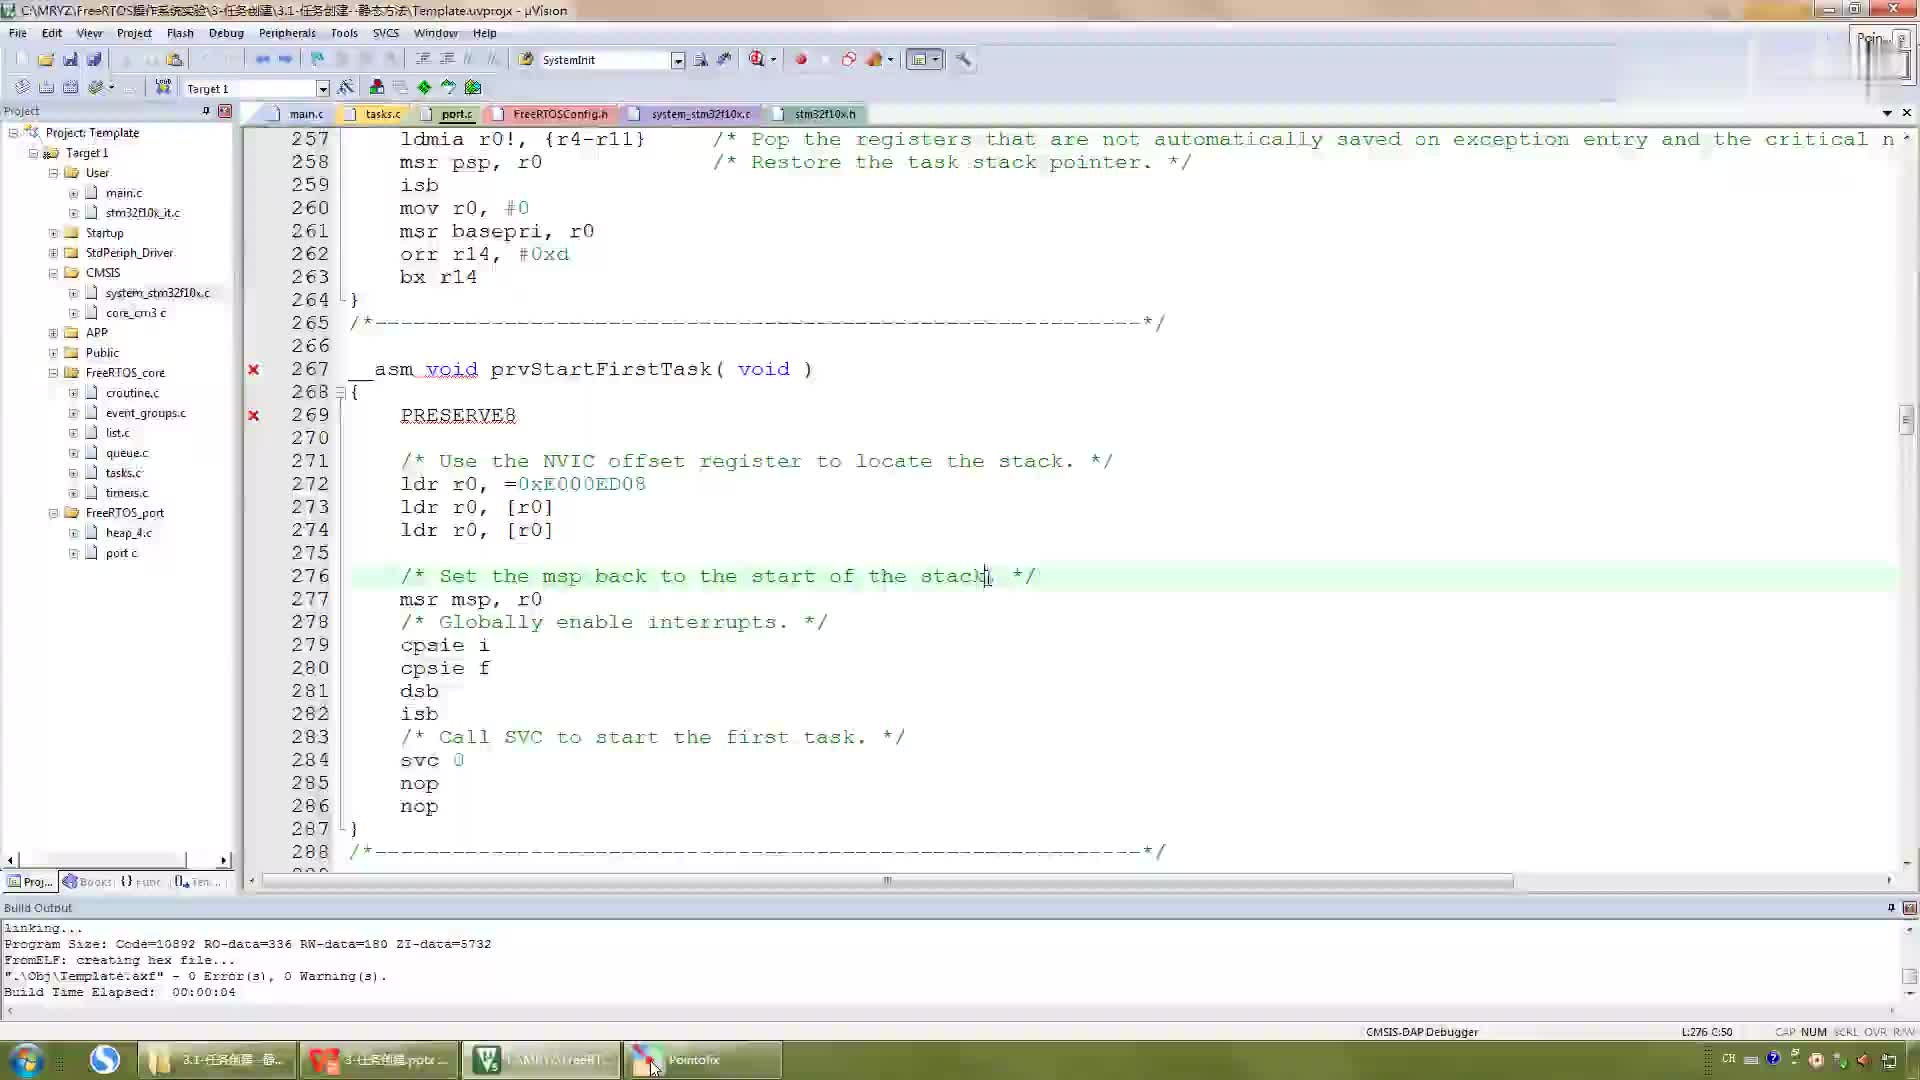This screenshot has height=1080, width=1920.
Task: Toggle code folding at line 268
Action: (x=340, y=392)
